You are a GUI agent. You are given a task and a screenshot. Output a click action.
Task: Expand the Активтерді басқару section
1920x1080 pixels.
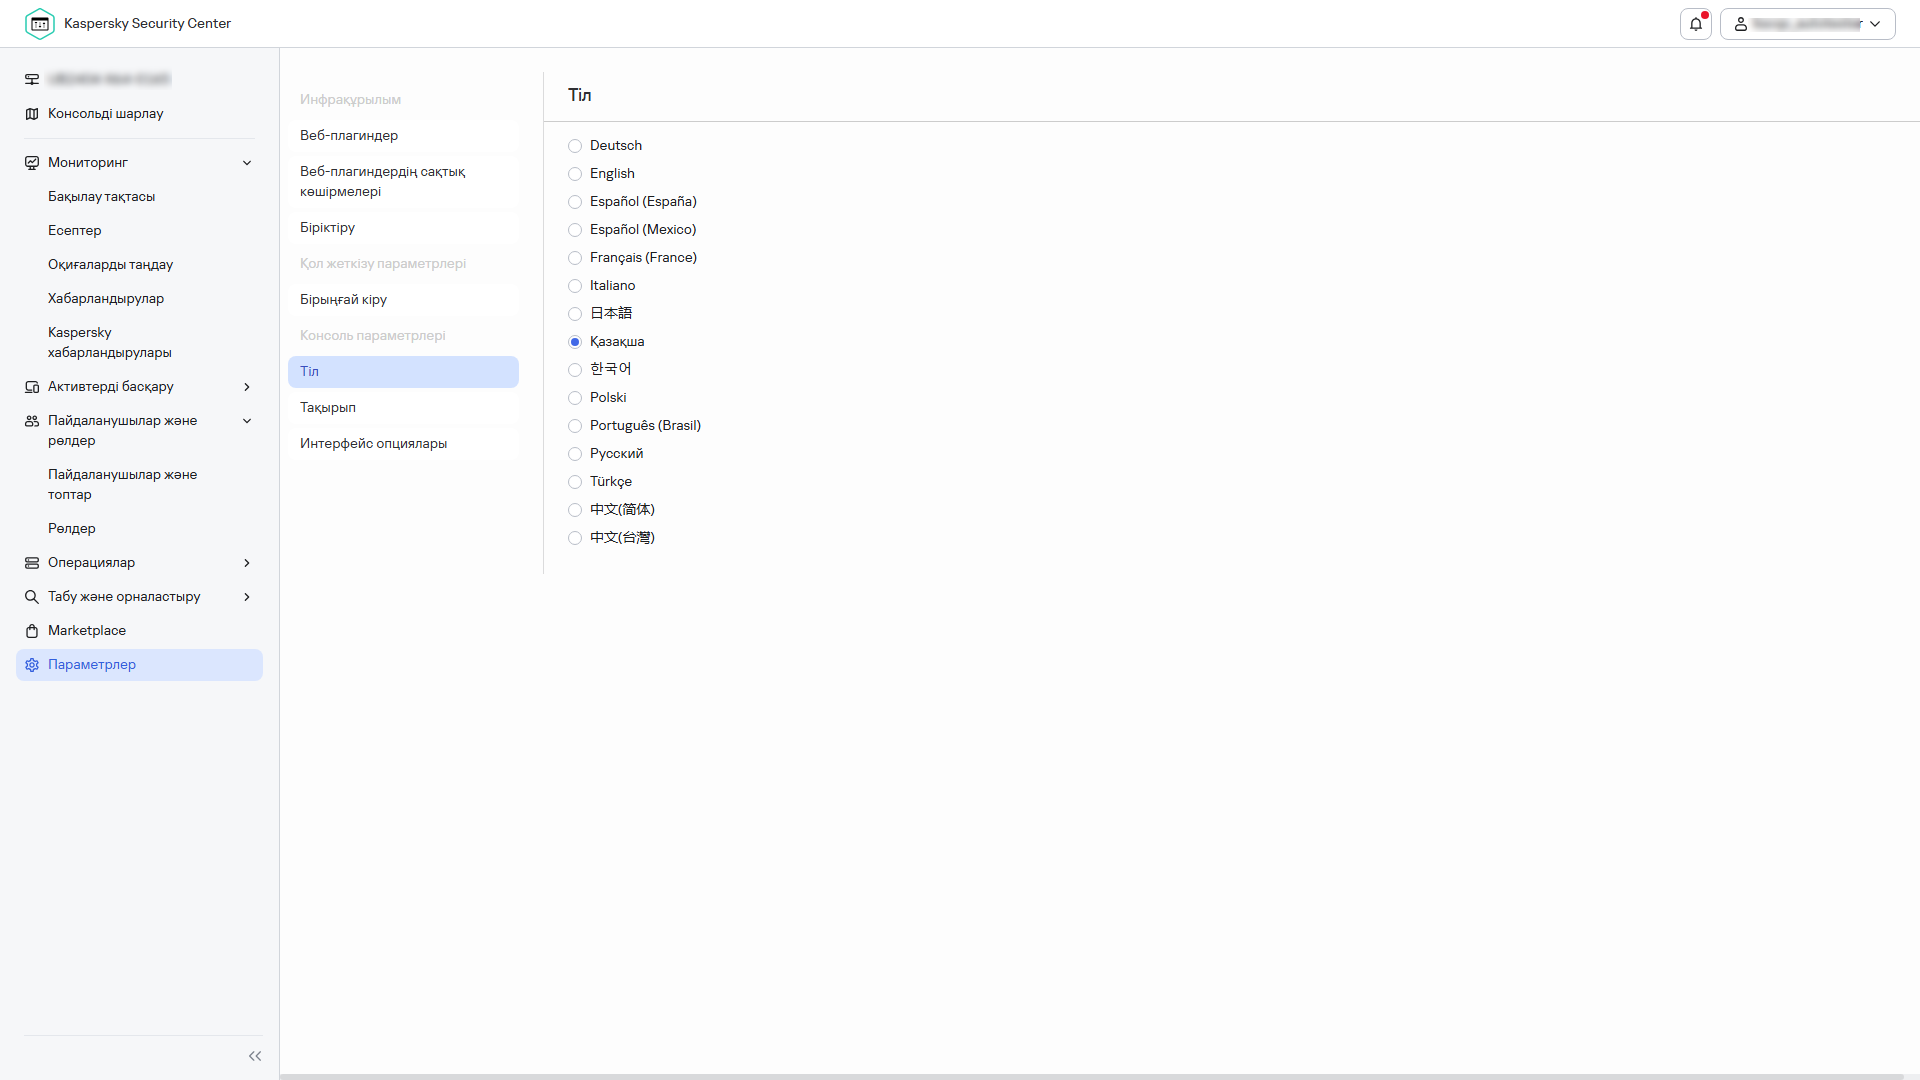[x=247, y=387]
